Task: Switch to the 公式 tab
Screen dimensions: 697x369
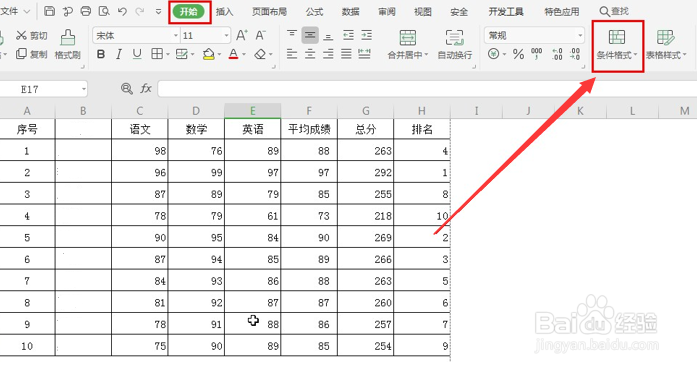Action: [314, 12]
